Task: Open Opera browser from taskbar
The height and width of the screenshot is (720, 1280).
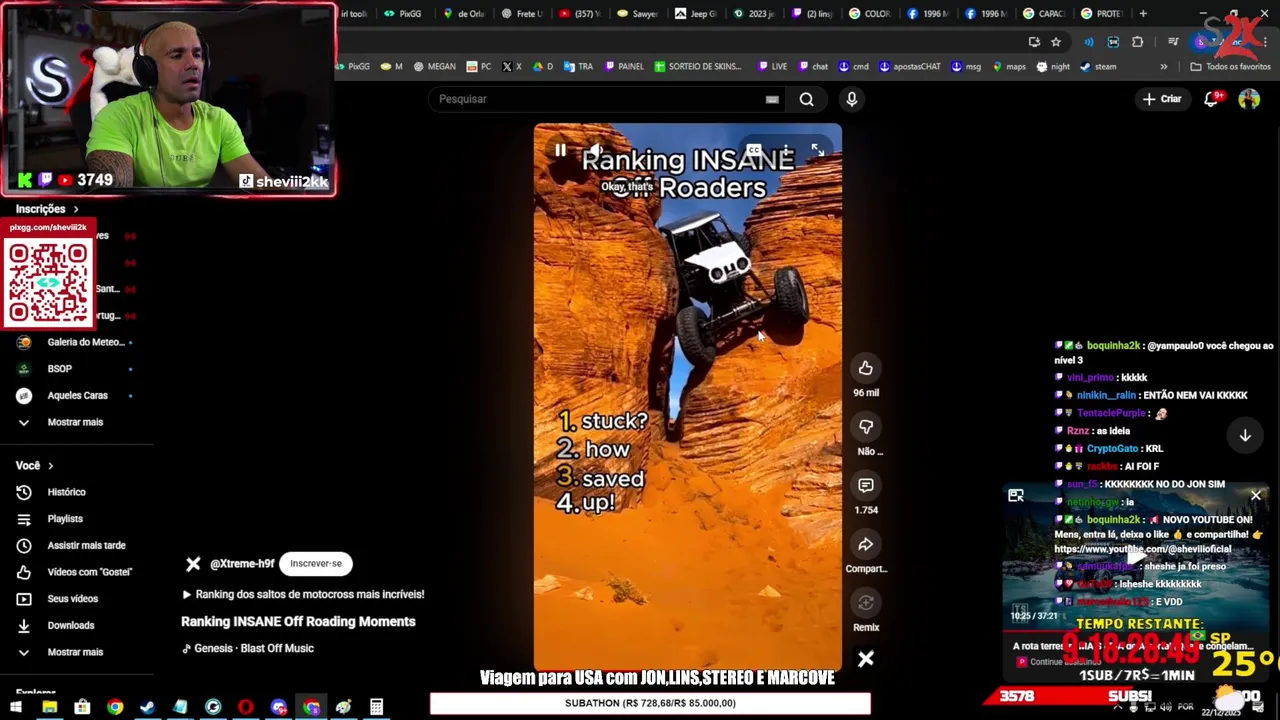Action: click(246, 708)
